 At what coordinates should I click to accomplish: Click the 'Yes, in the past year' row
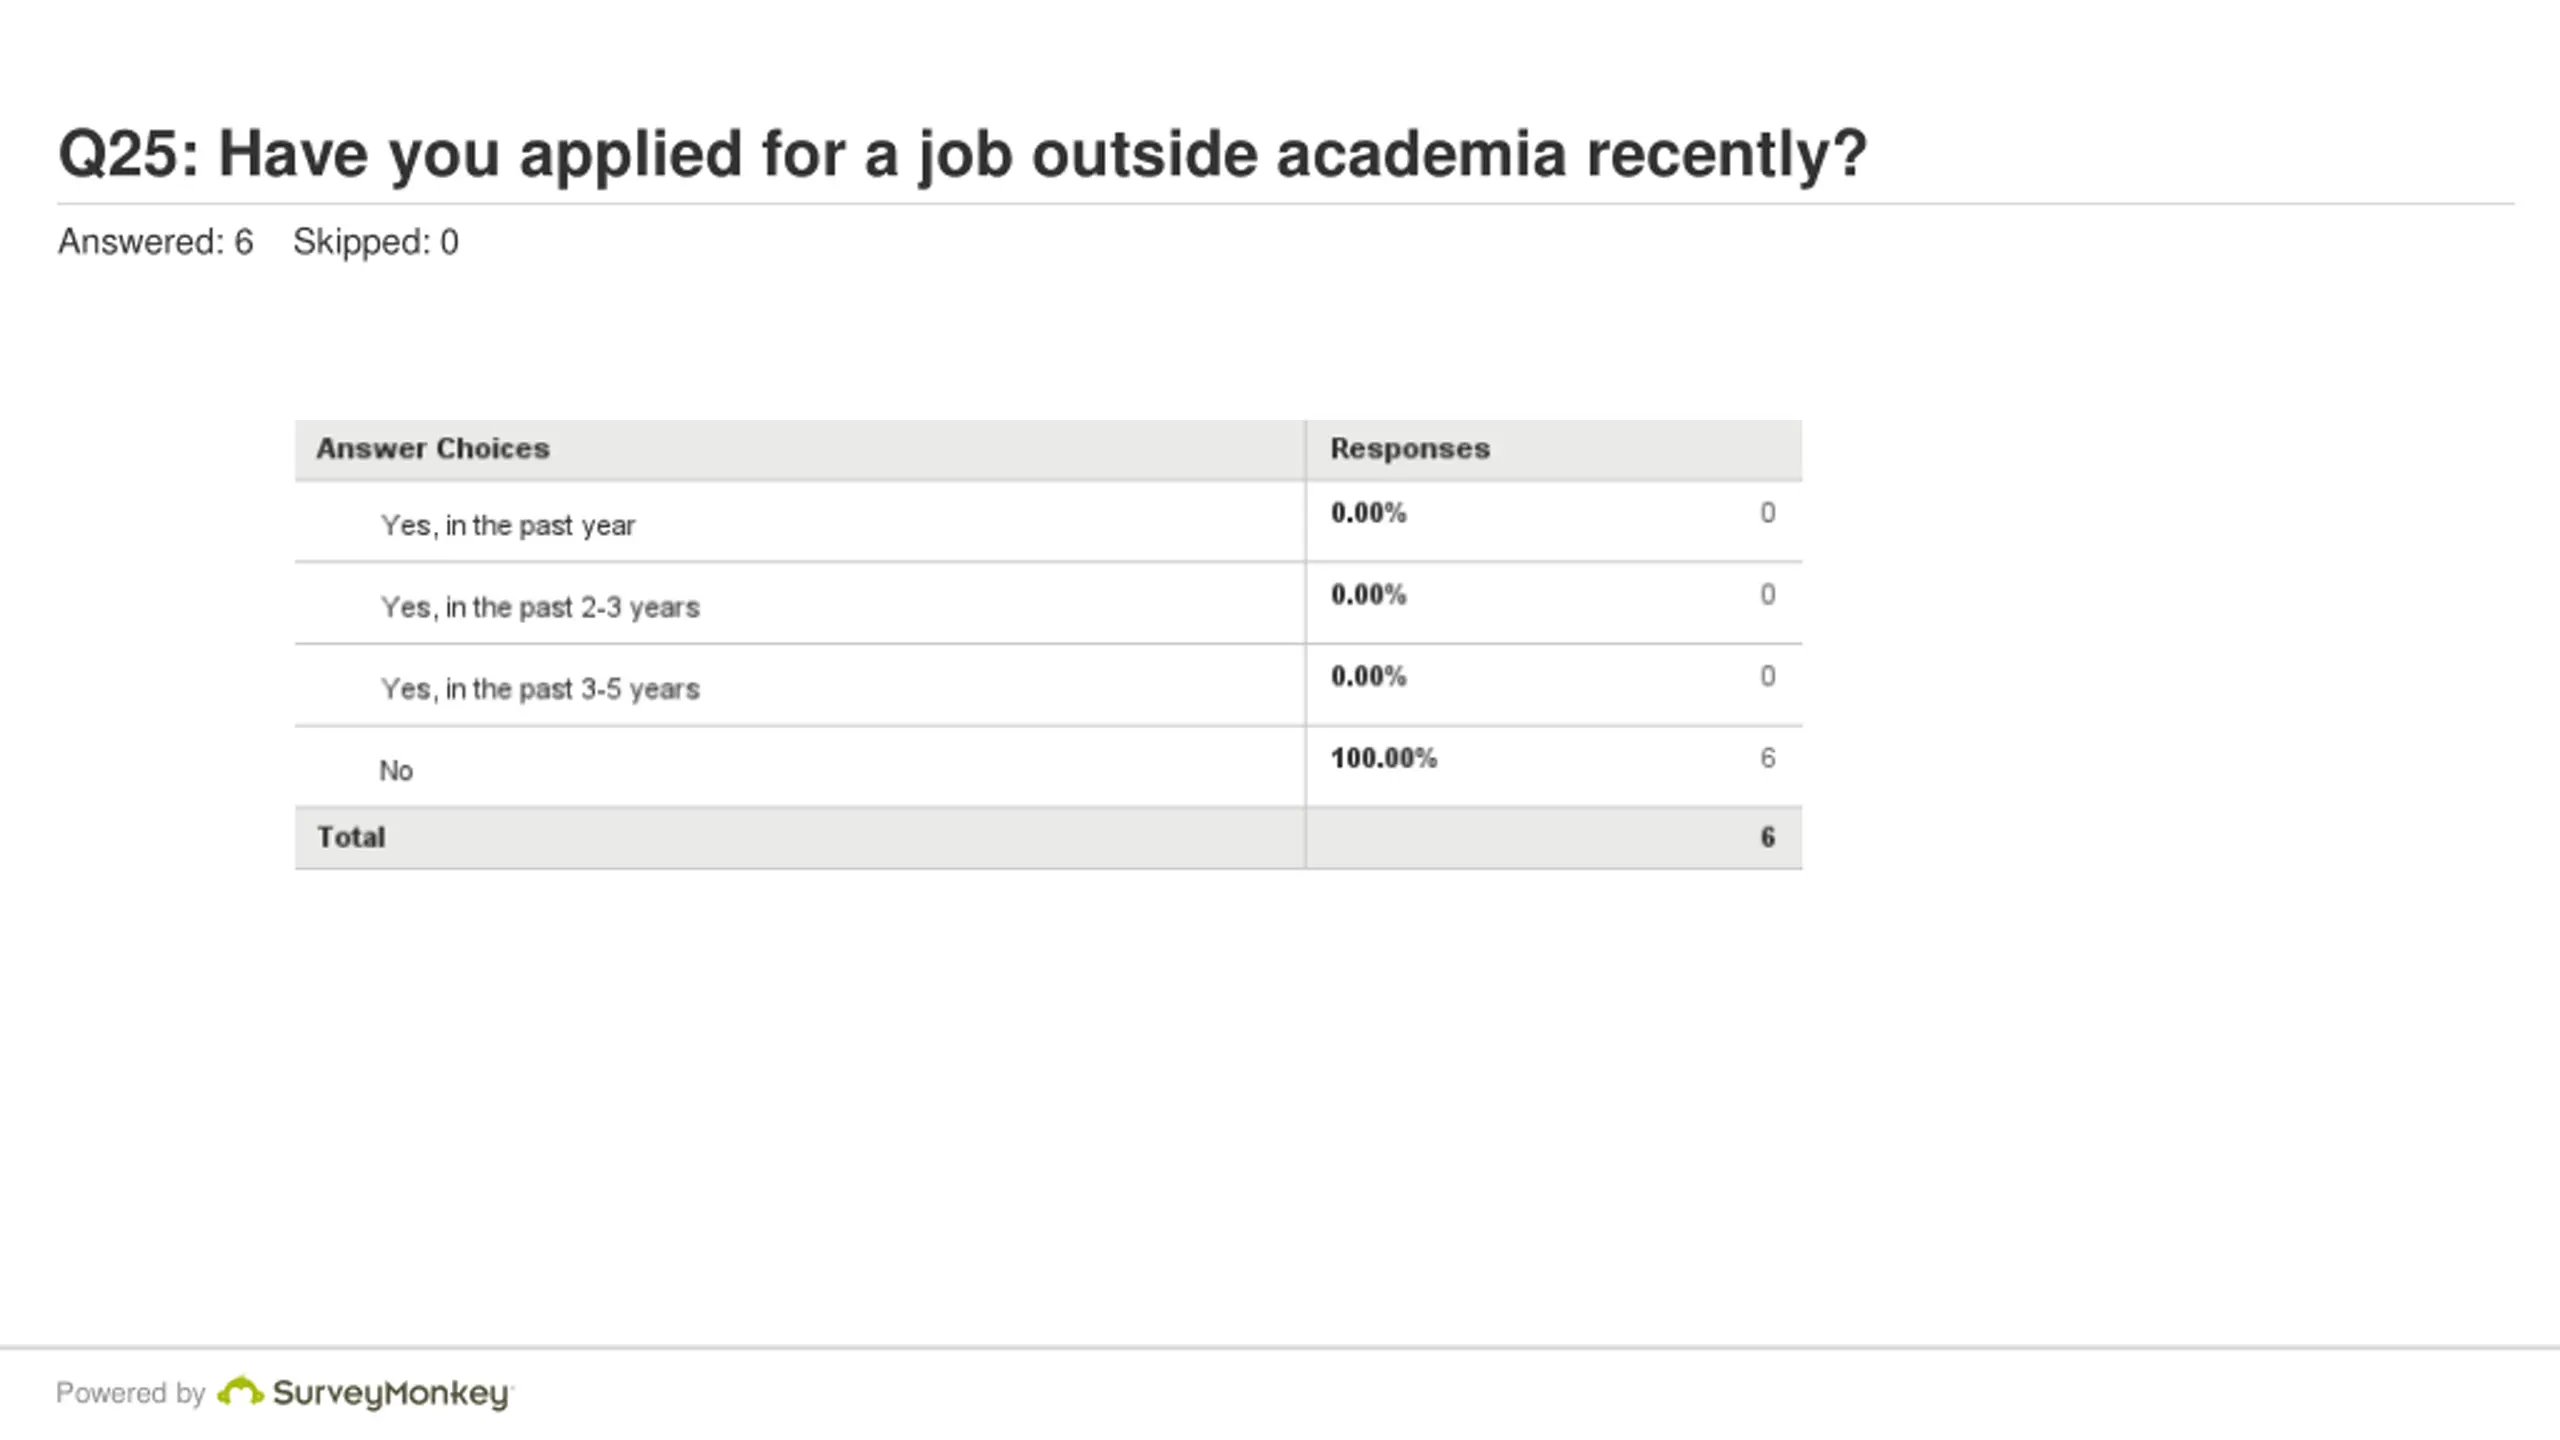(1048, 522)
